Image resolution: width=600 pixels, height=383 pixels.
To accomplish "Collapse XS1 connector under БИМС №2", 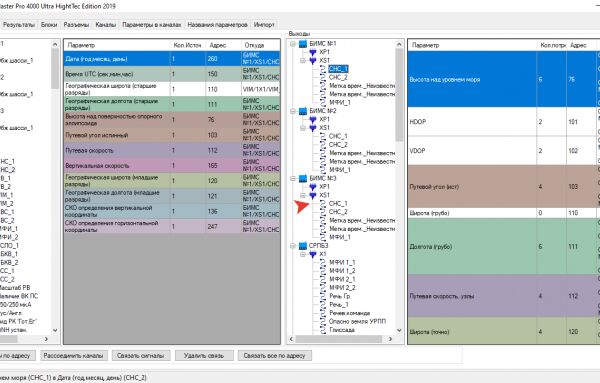I will (303, 128).
